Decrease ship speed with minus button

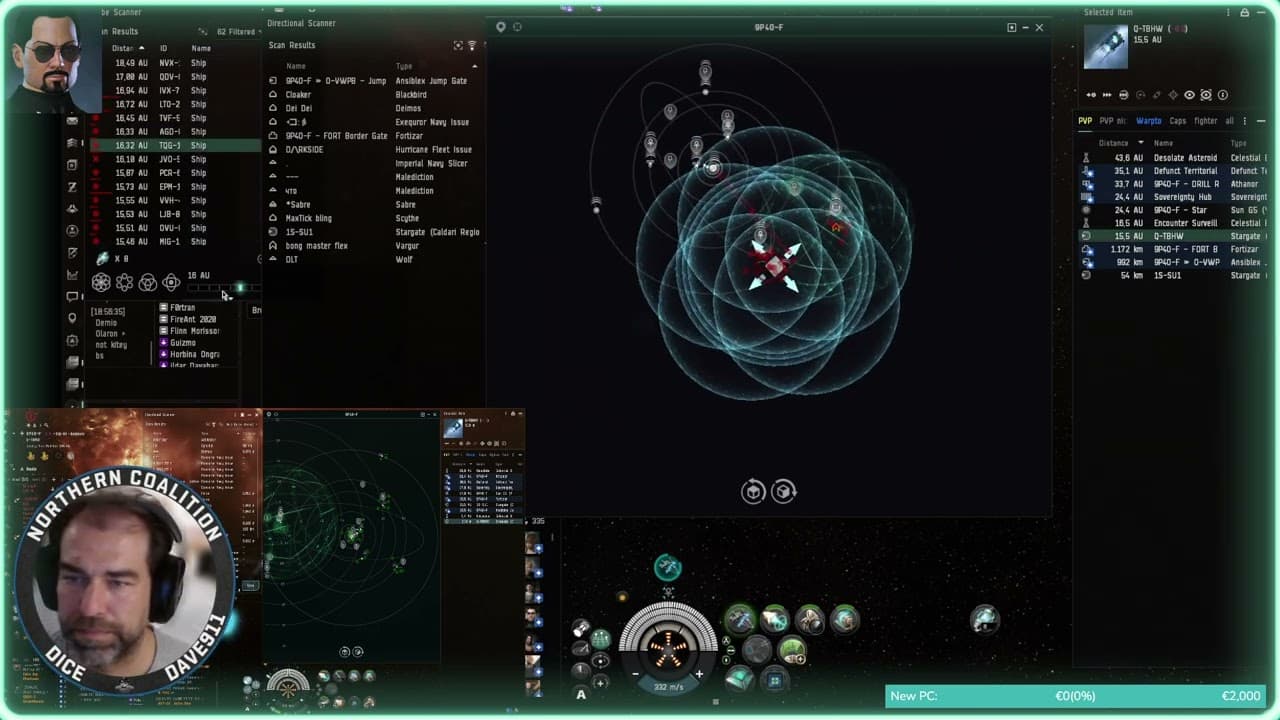point(635,675)
